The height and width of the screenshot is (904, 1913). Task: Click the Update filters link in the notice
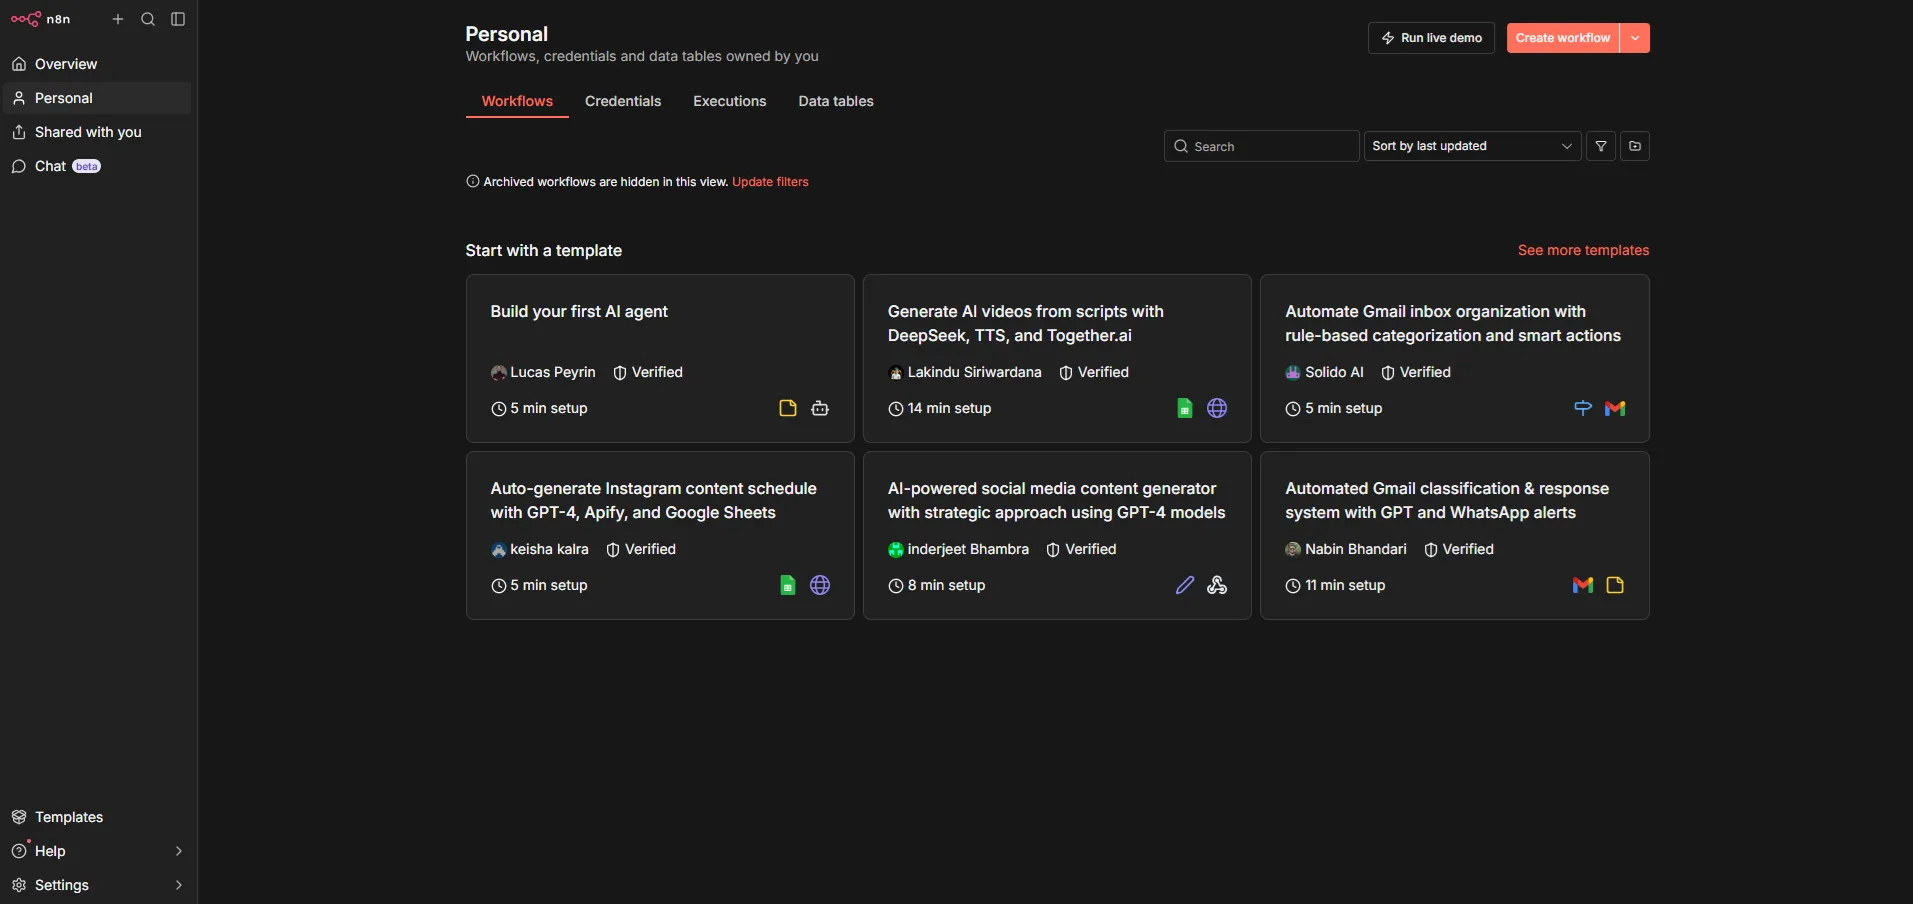tap(770, 182)
